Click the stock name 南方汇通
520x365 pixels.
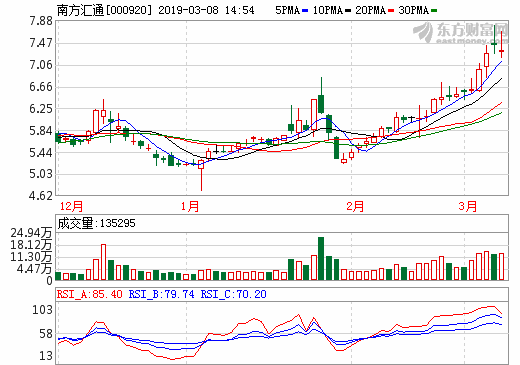point(81,10)
